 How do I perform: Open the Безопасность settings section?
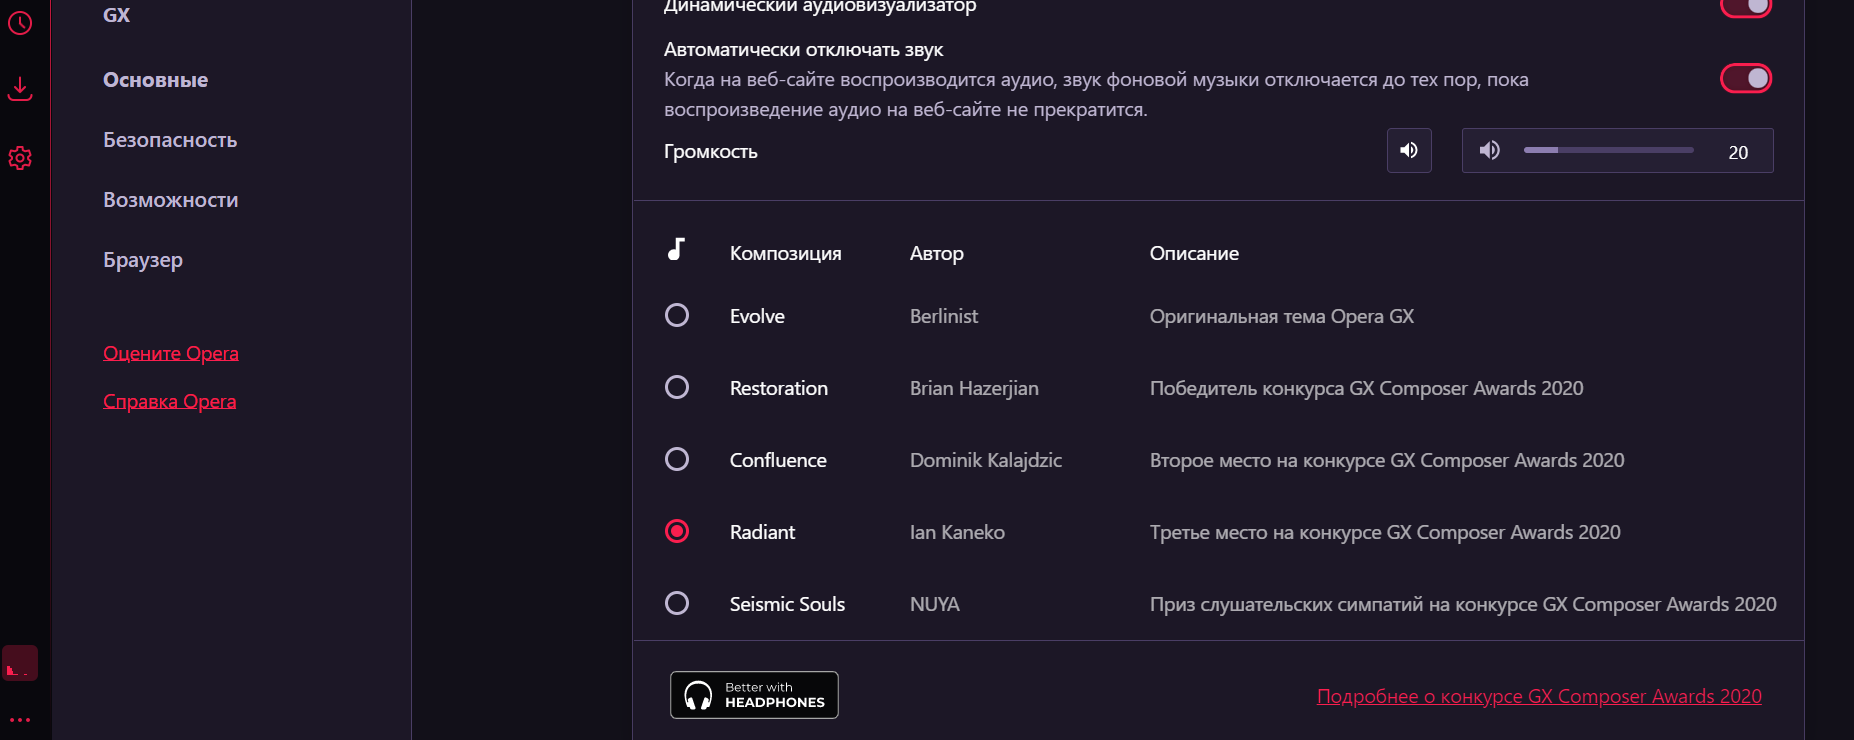point(170,140)
